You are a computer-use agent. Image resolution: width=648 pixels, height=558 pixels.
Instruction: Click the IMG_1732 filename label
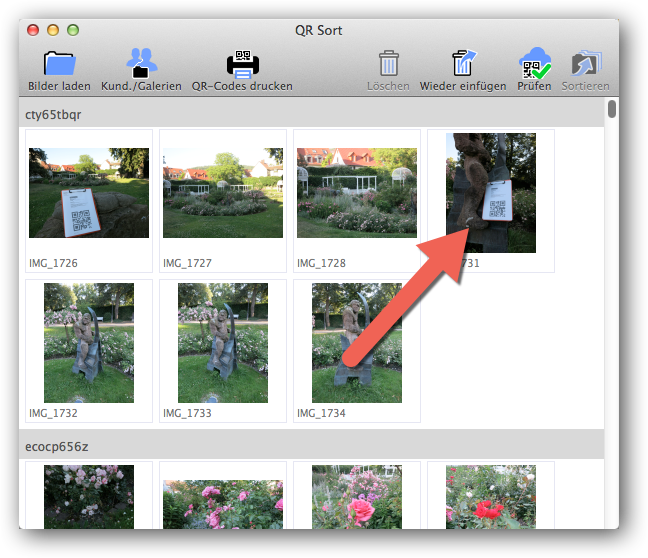[53, 413]
